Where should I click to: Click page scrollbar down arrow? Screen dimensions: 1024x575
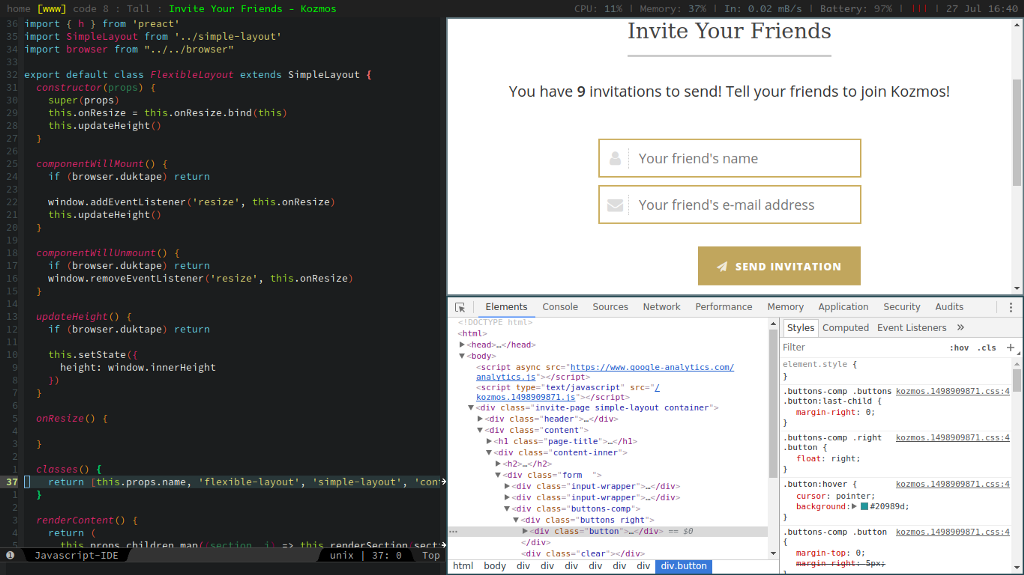1017,288
